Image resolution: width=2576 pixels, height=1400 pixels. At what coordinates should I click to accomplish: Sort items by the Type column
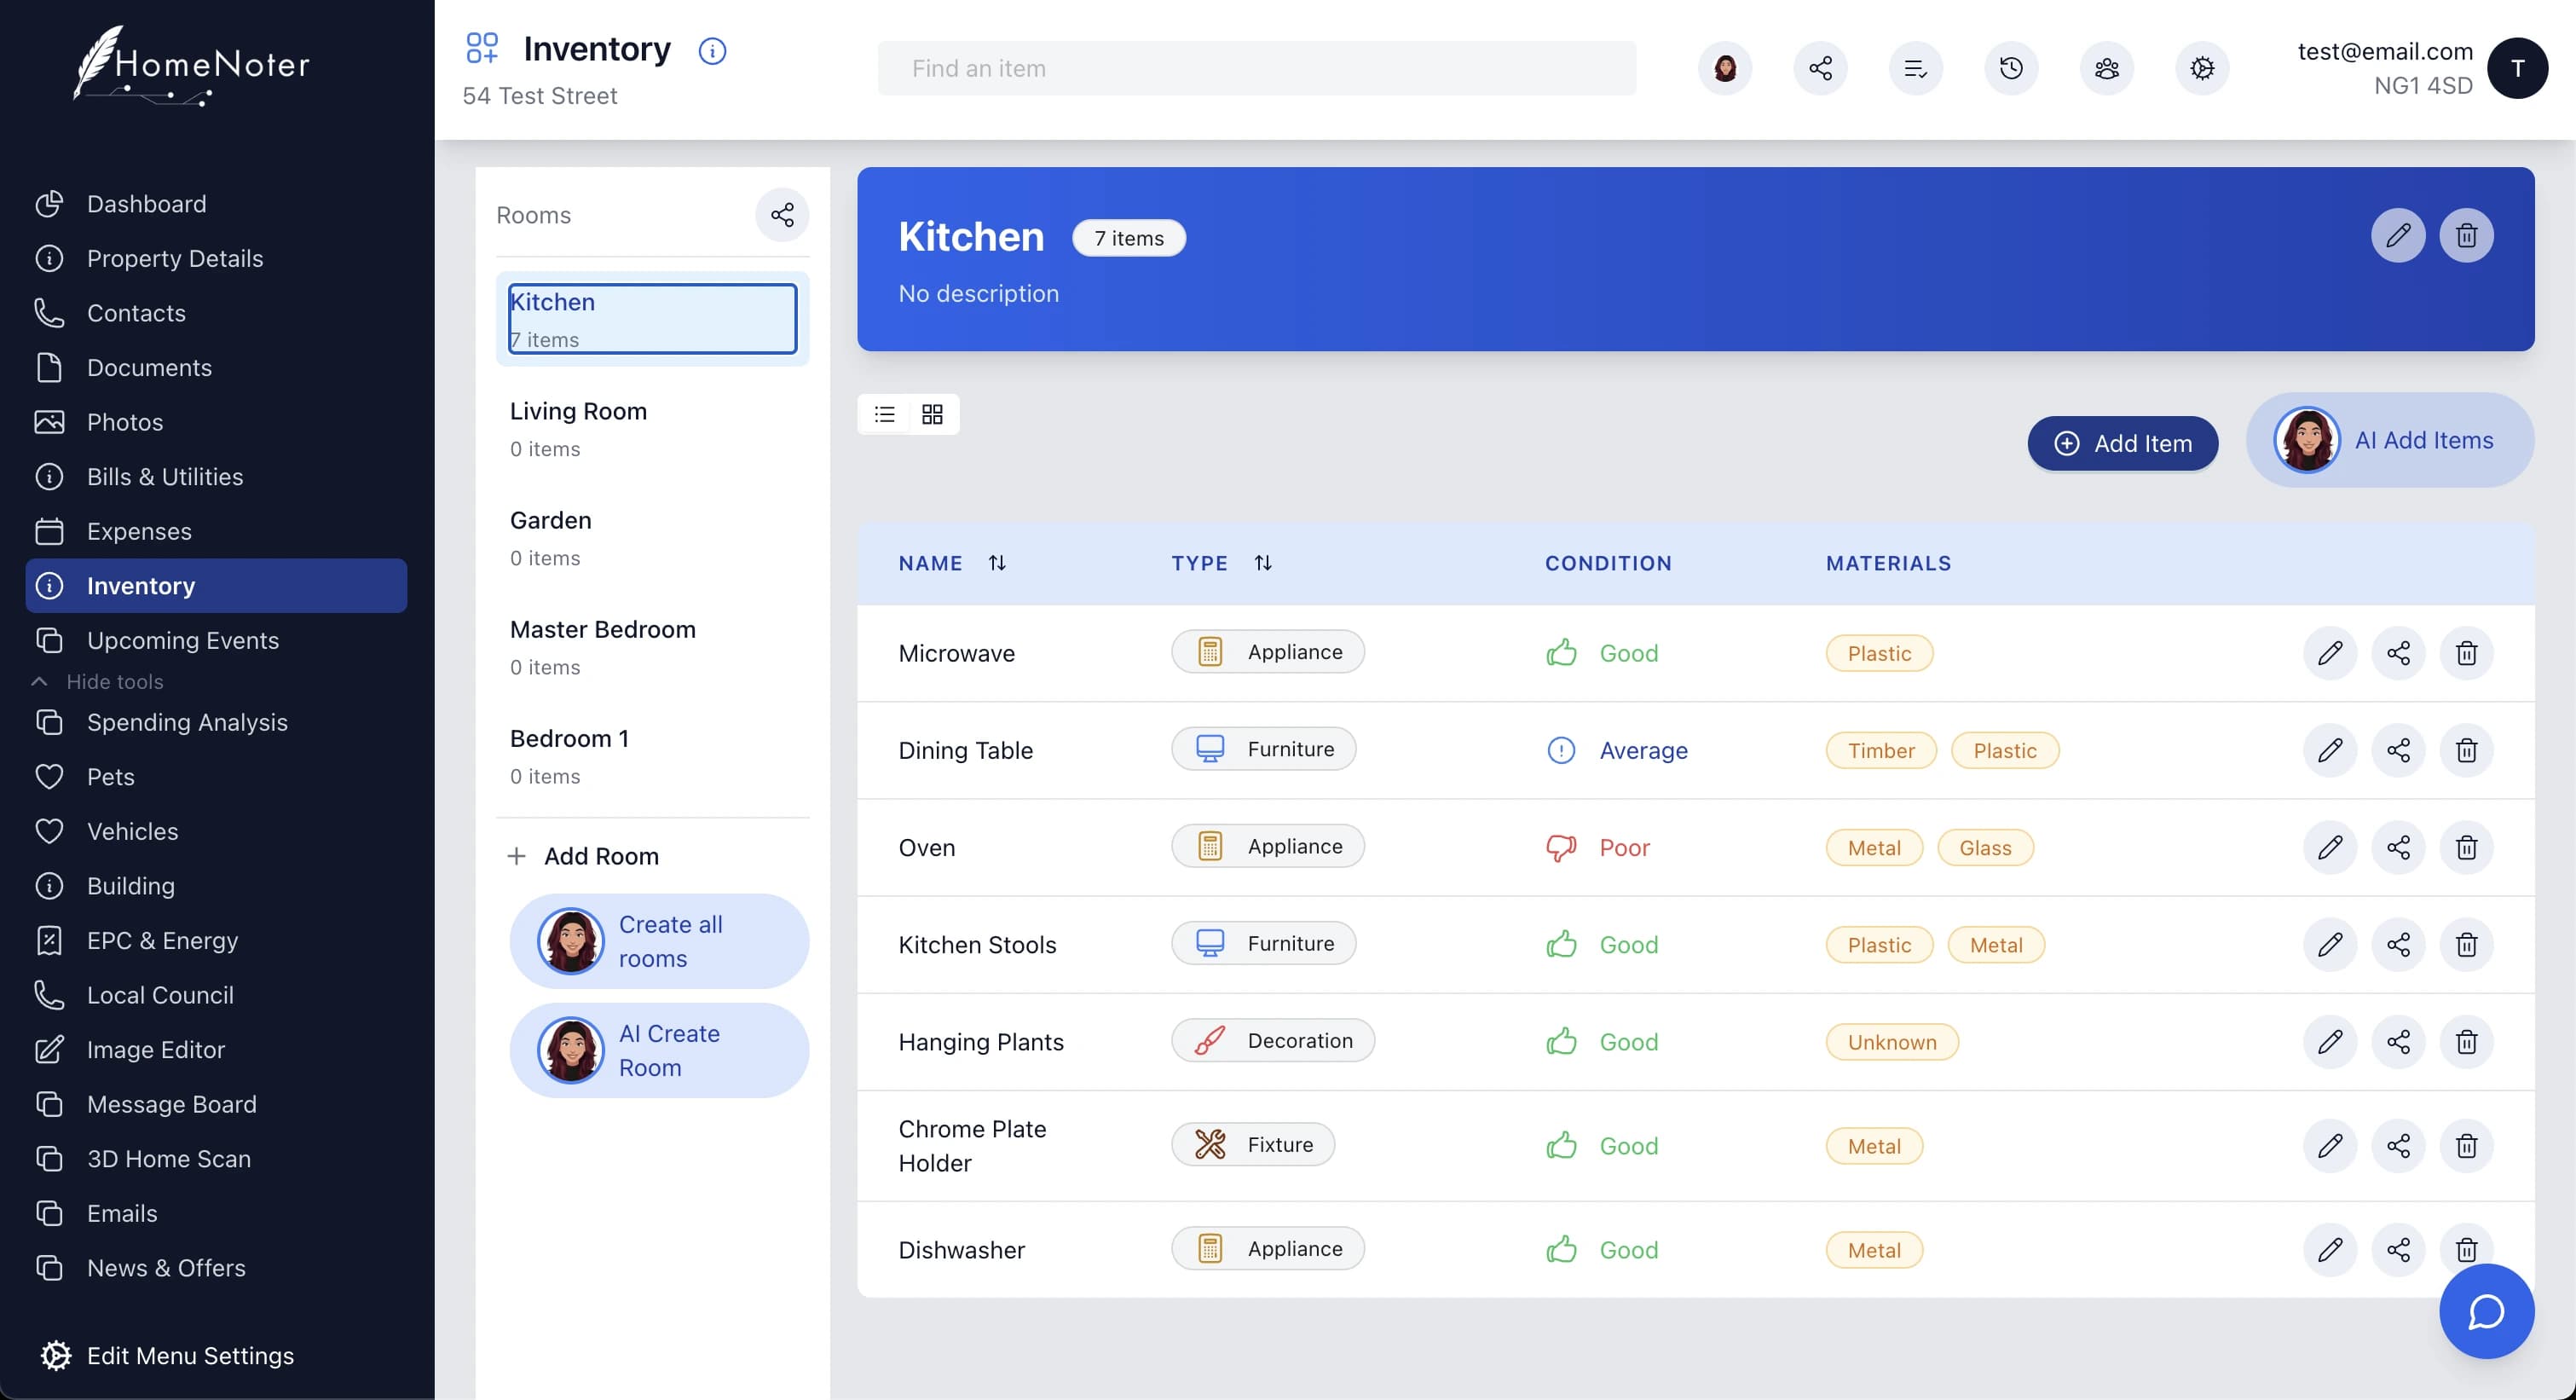[x=1263, y=563]
